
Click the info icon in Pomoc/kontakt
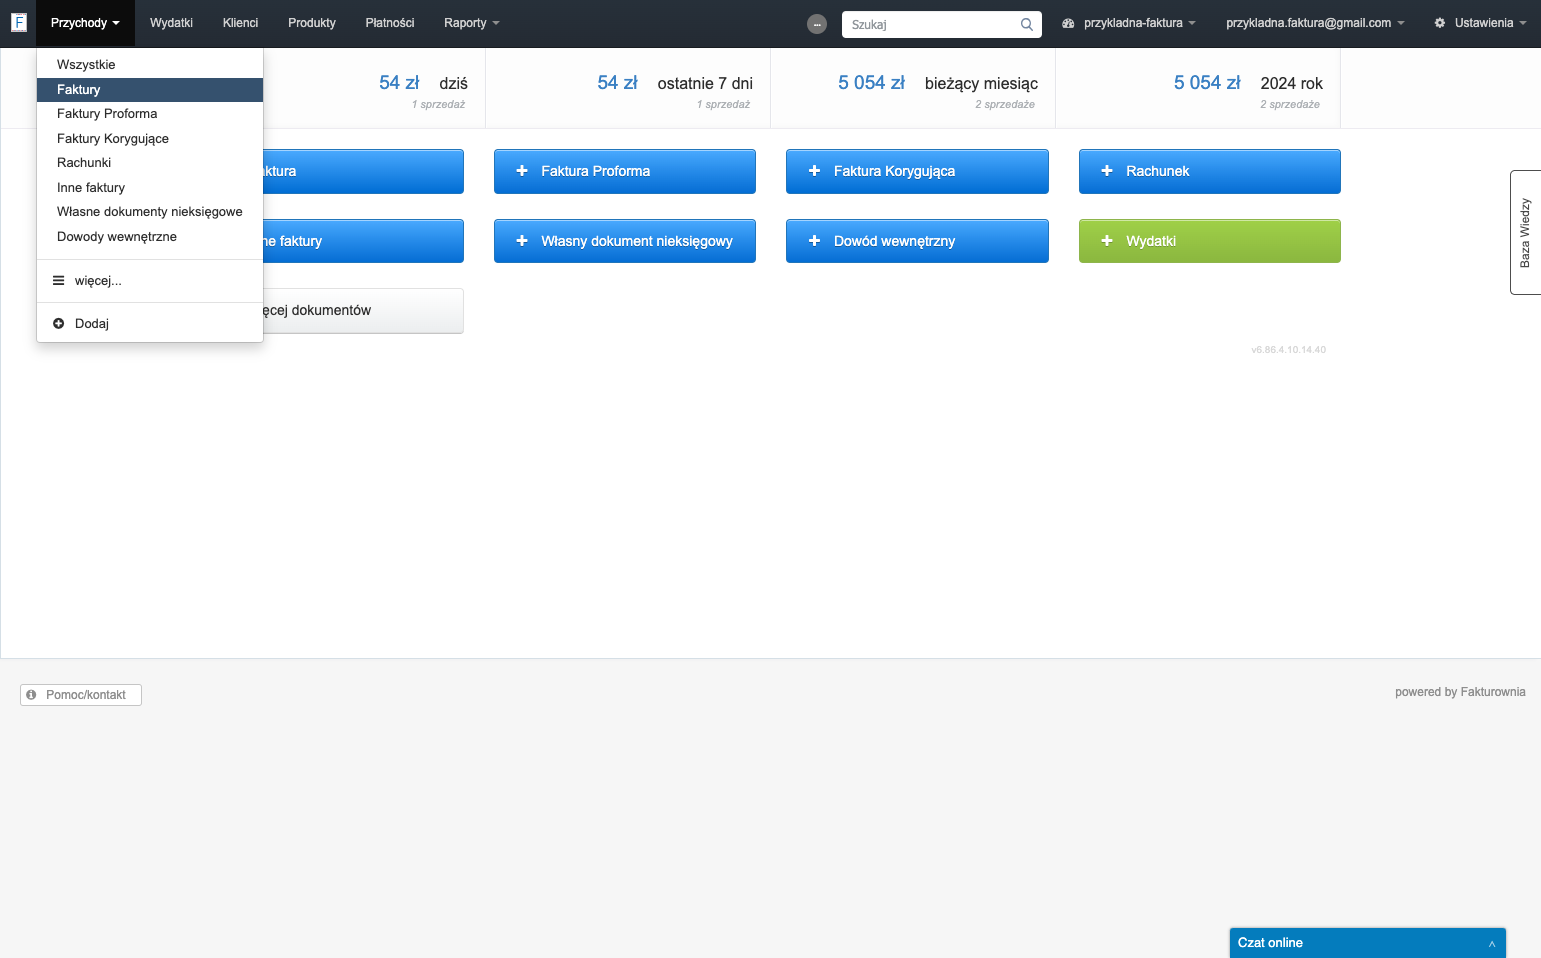31,695
